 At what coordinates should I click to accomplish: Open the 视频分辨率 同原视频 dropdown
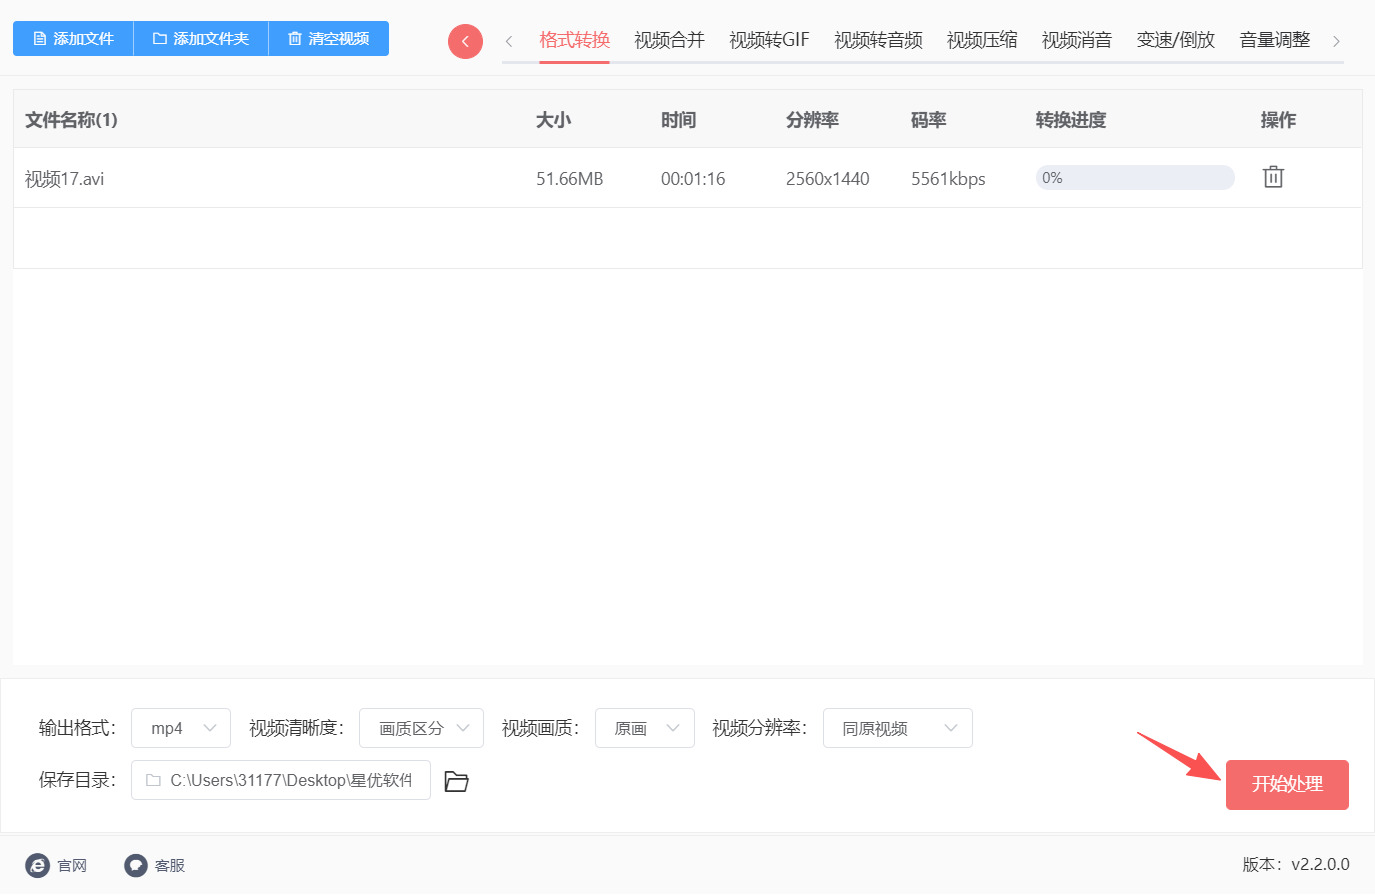(x=897, y=728)
